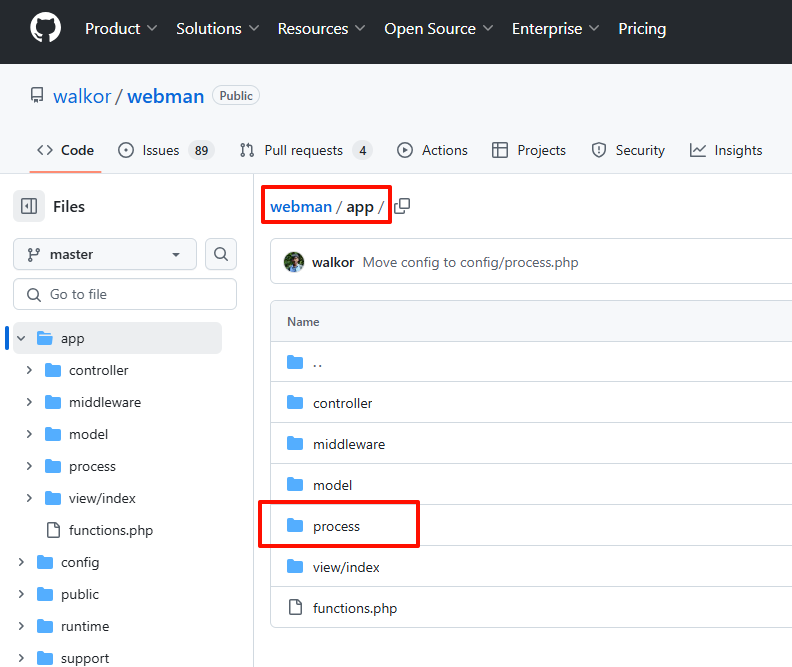792x667 pixels.
Task: Open the model folder in listing
Action: point(332,485)
